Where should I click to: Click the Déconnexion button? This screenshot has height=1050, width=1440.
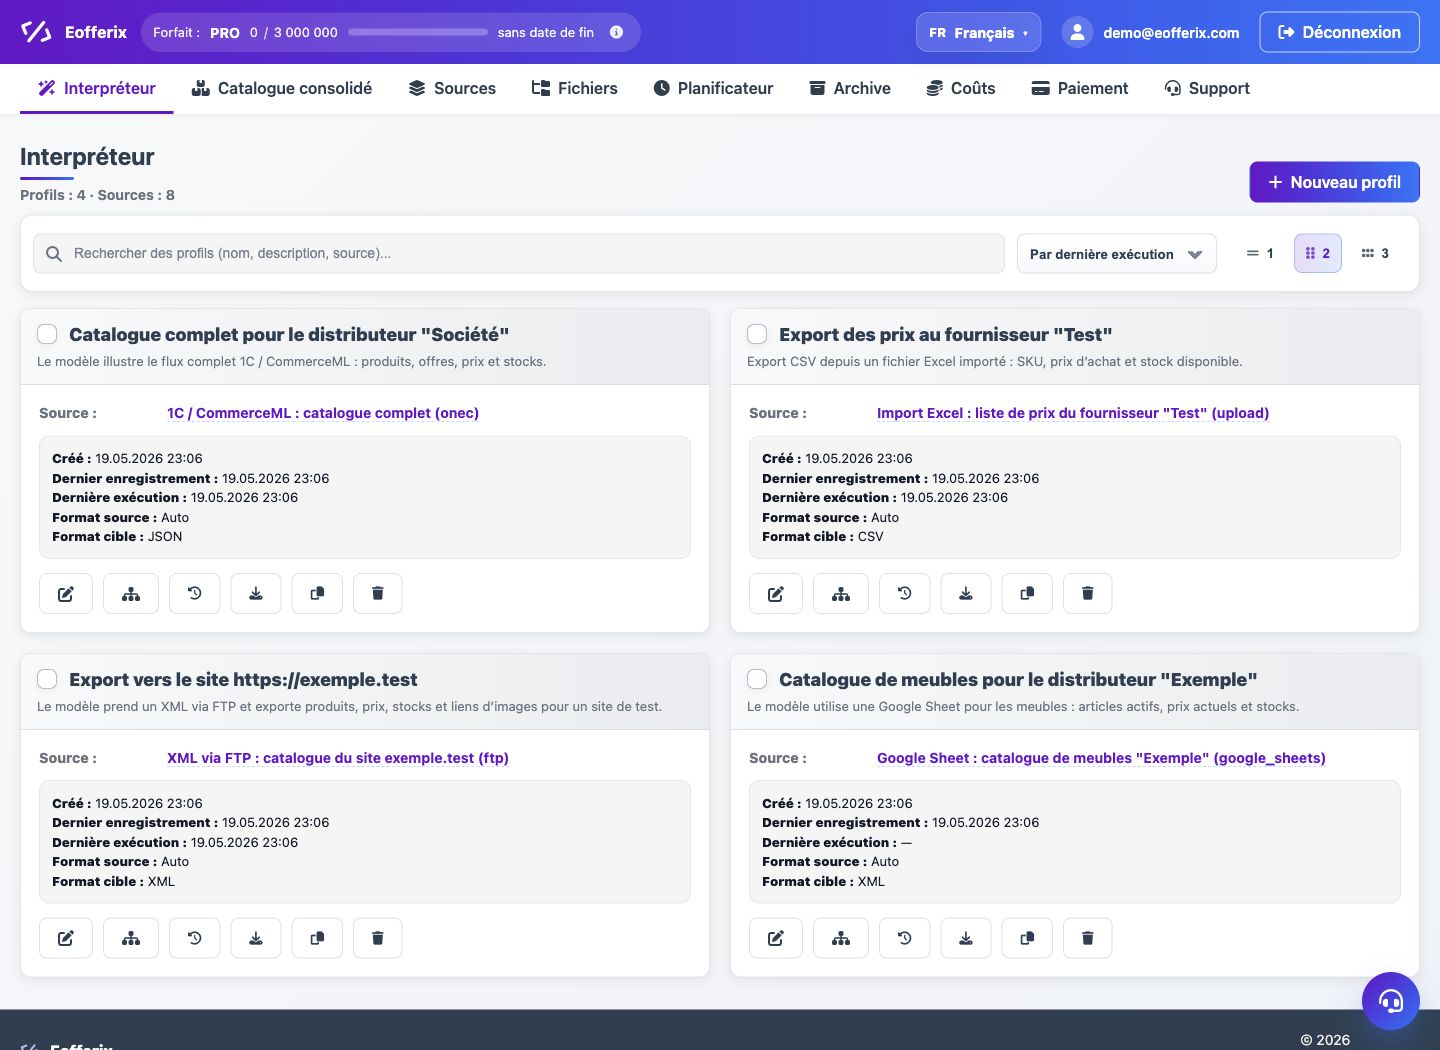1339,32
